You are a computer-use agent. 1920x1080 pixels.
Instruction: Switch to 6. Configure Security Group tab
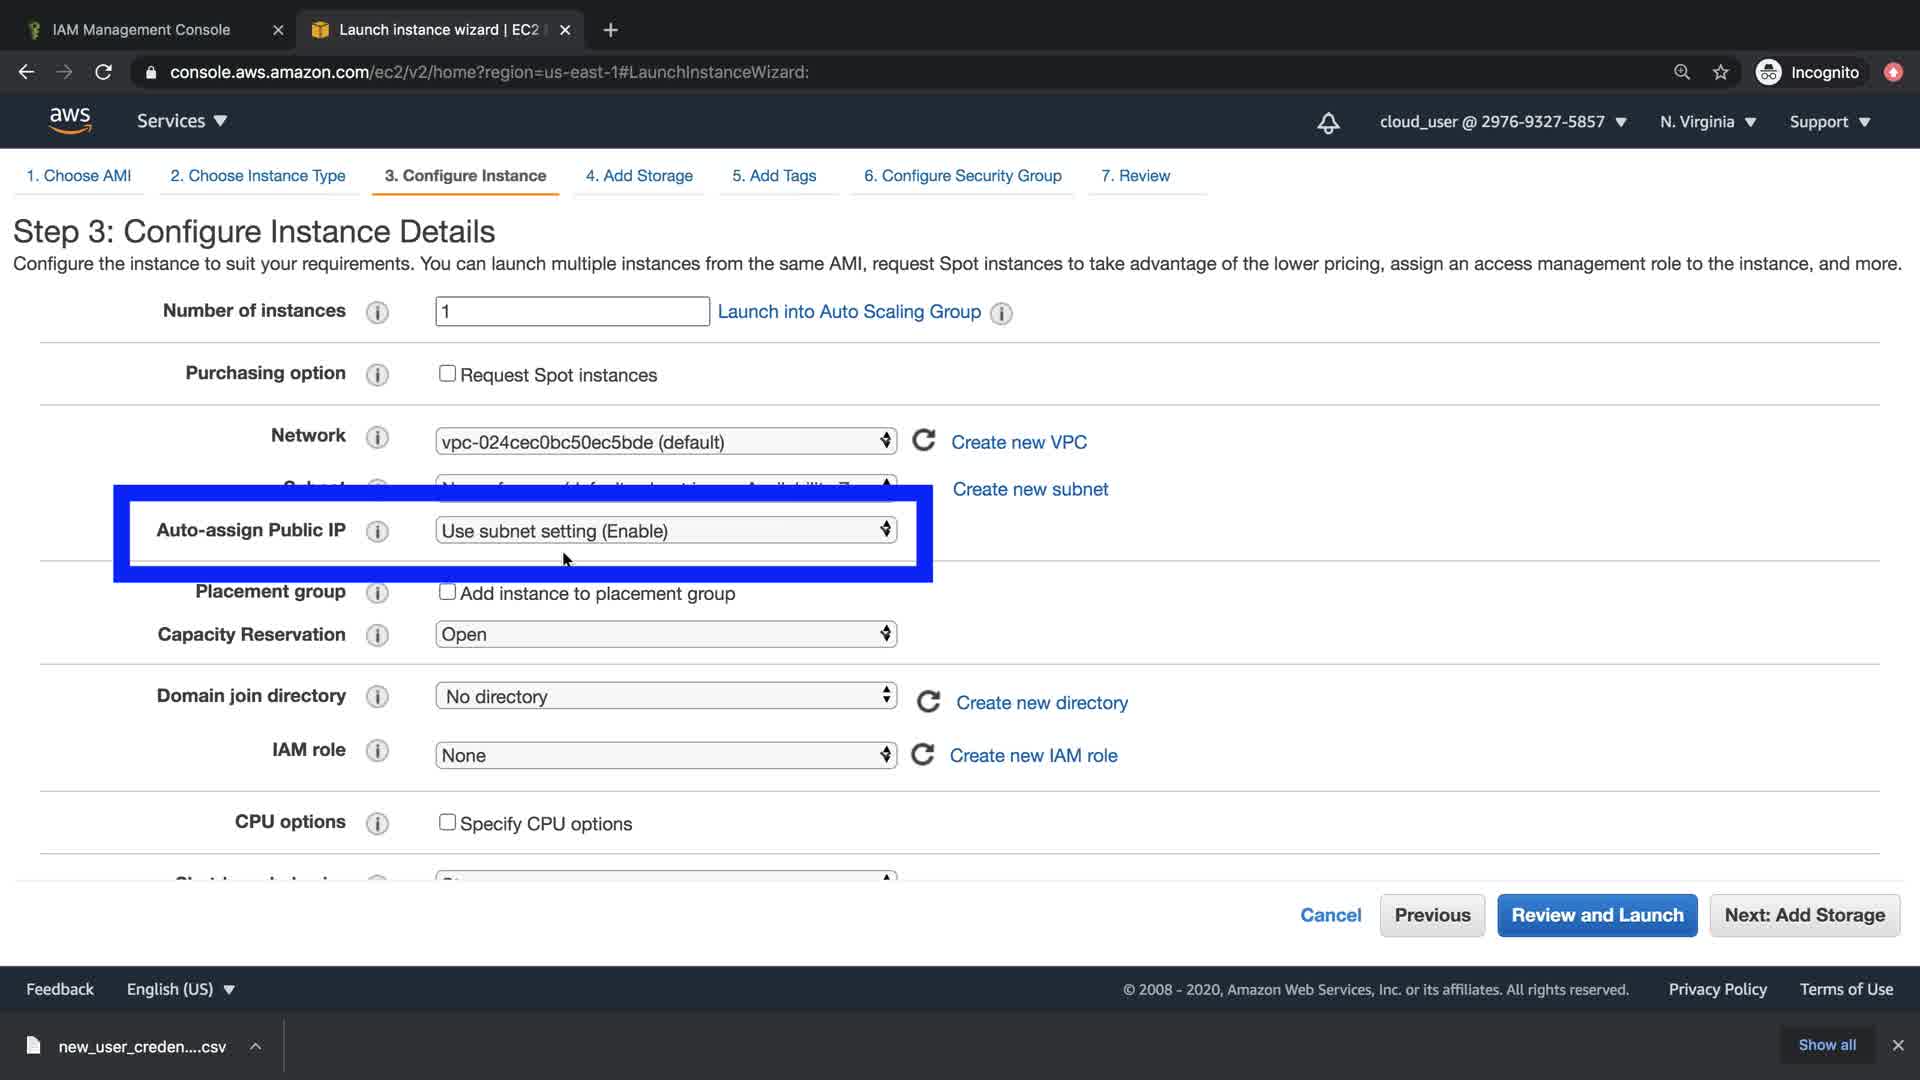point(962,176)
